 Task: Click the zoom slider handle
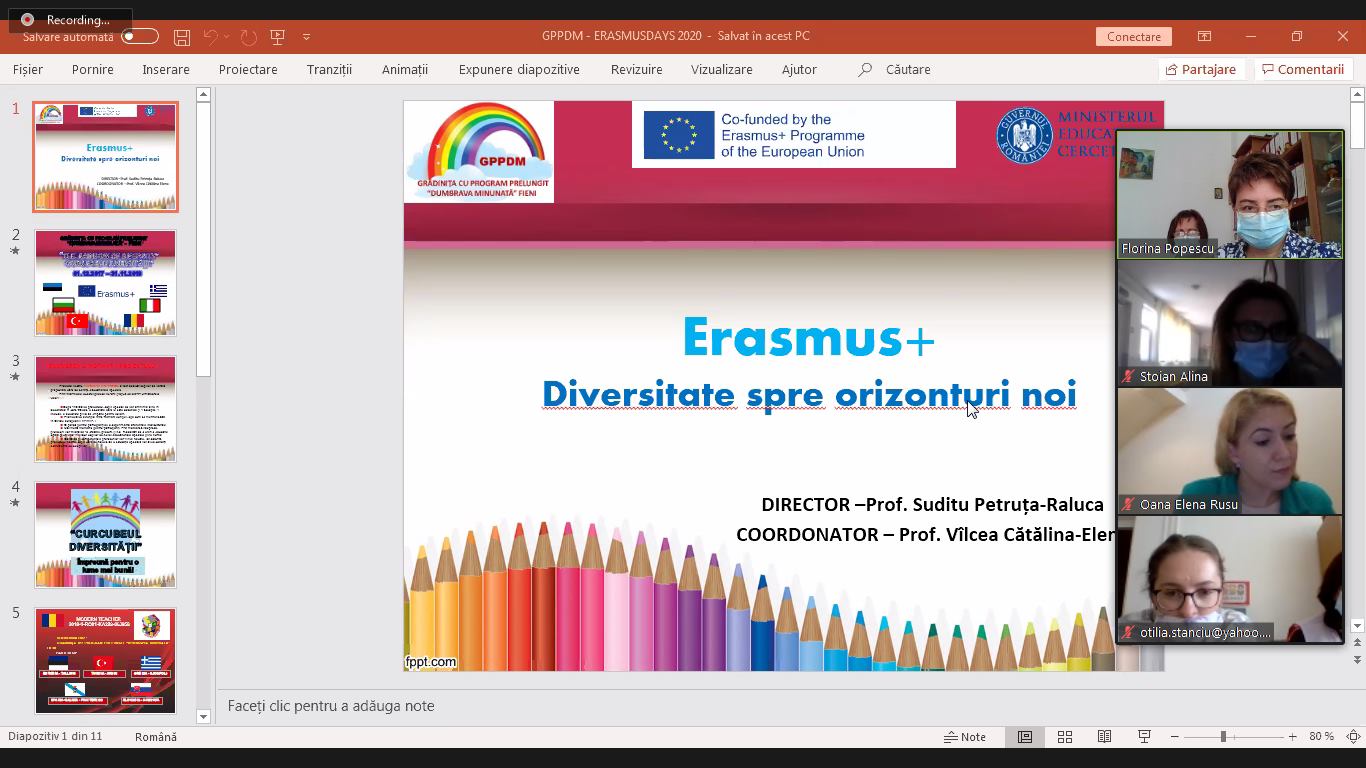pos(1222,737)
